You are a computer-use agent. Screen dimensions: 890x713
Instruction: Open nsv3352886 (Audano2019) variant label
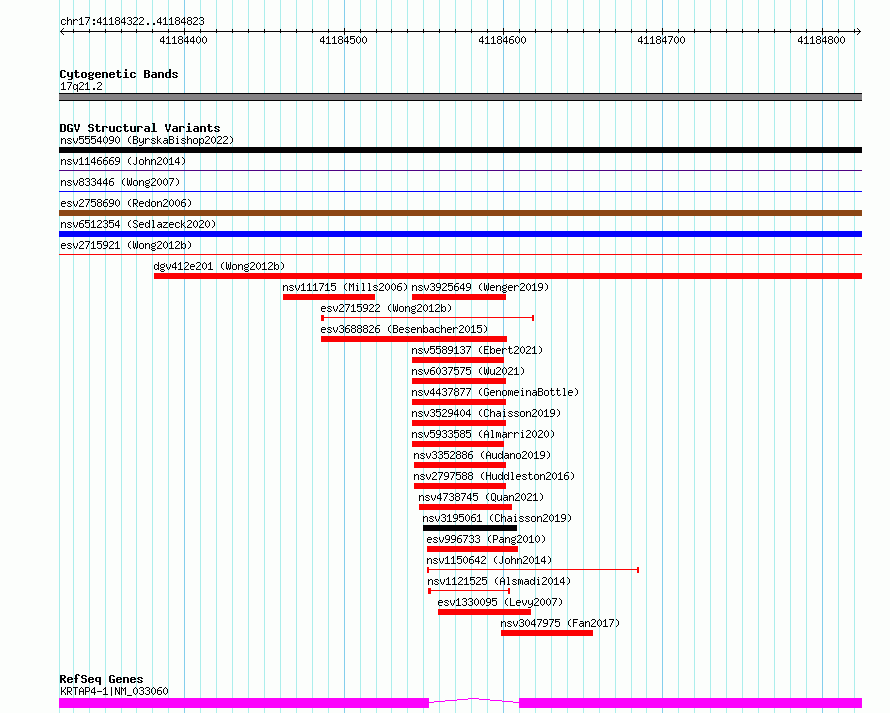(482, 455)
